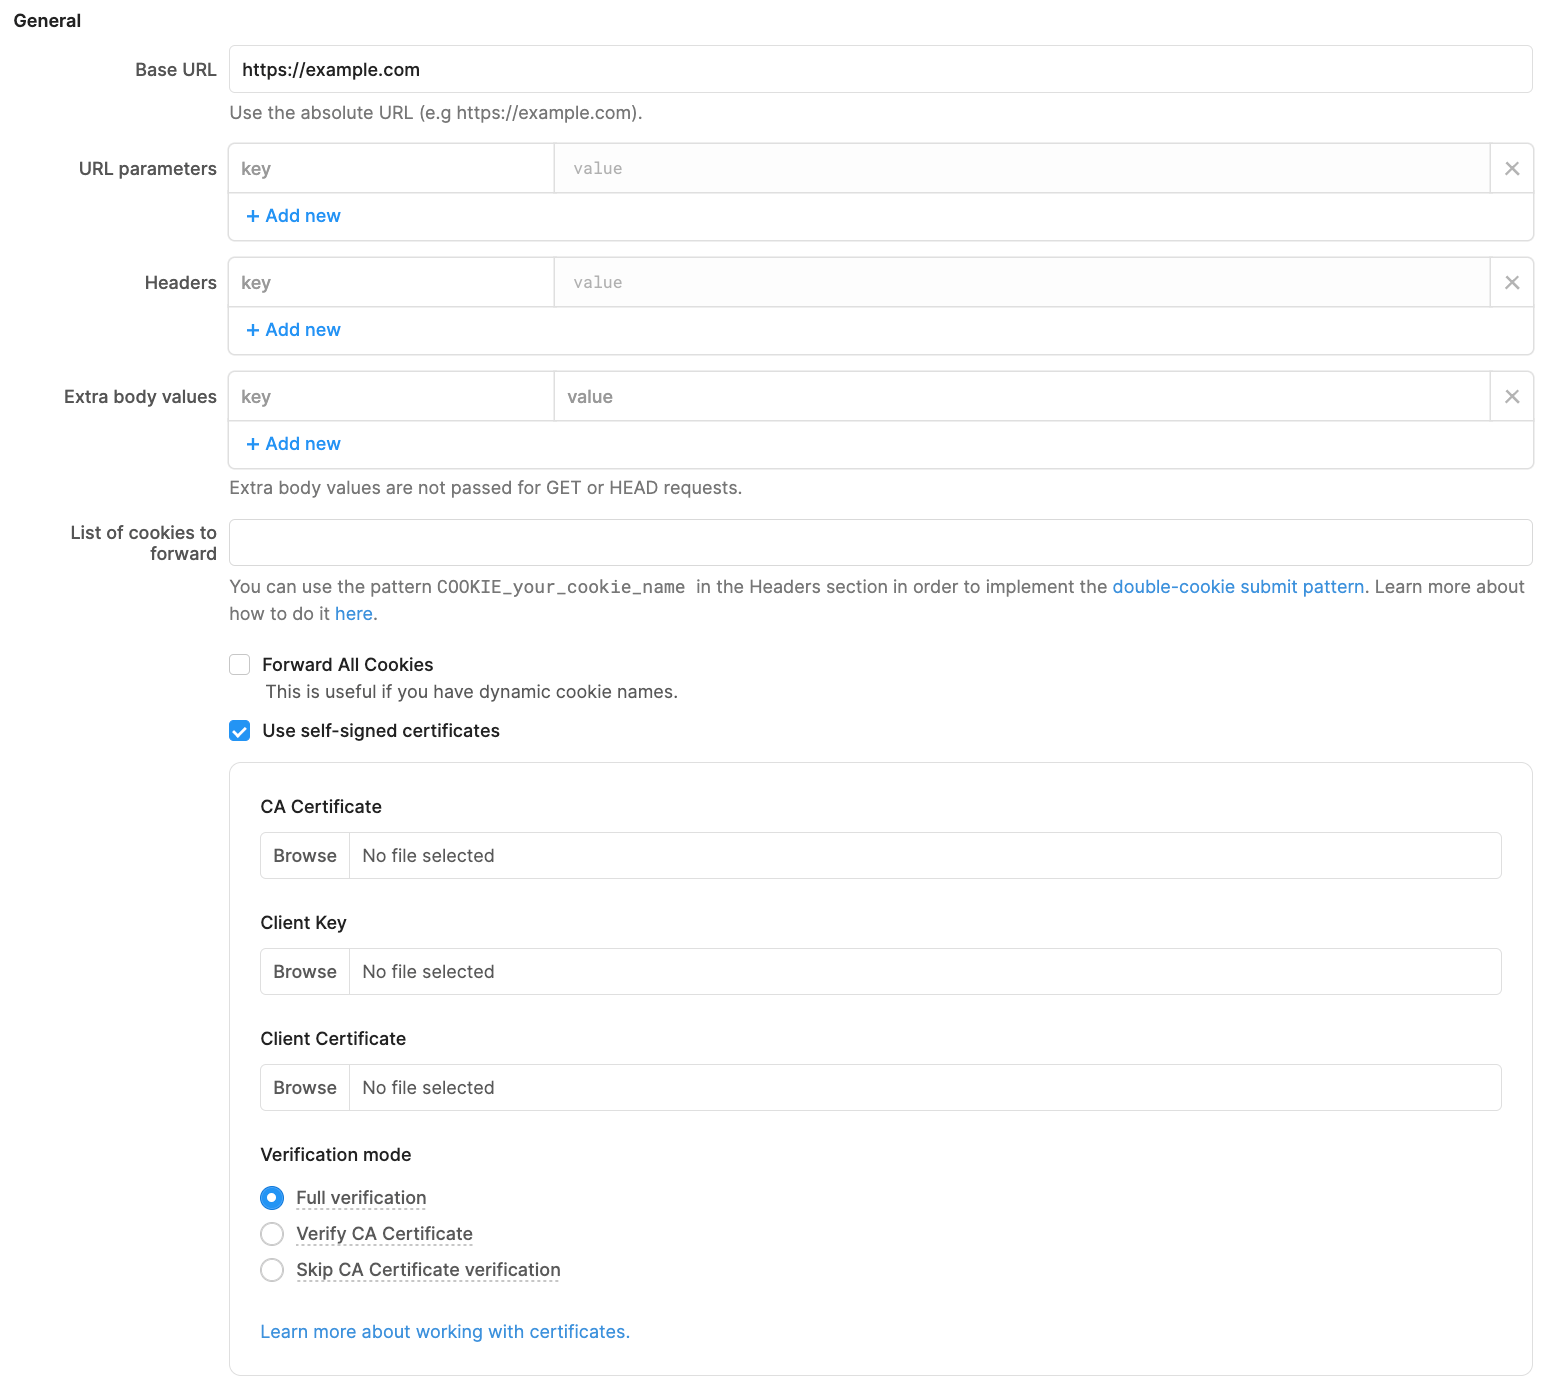Add new URL parameter row
Image resolution: width=1558 pixels, height=1394 pixels.
[x=293, y=216]
